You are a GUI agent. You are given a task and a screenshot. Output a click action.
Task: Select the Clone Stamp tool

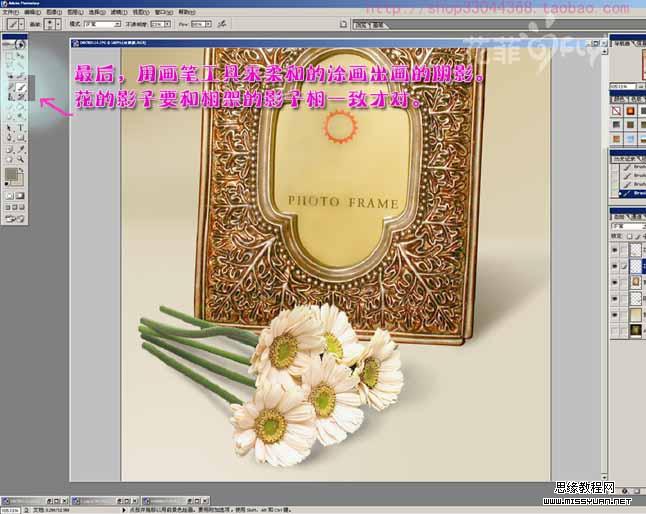pos(10,97)
